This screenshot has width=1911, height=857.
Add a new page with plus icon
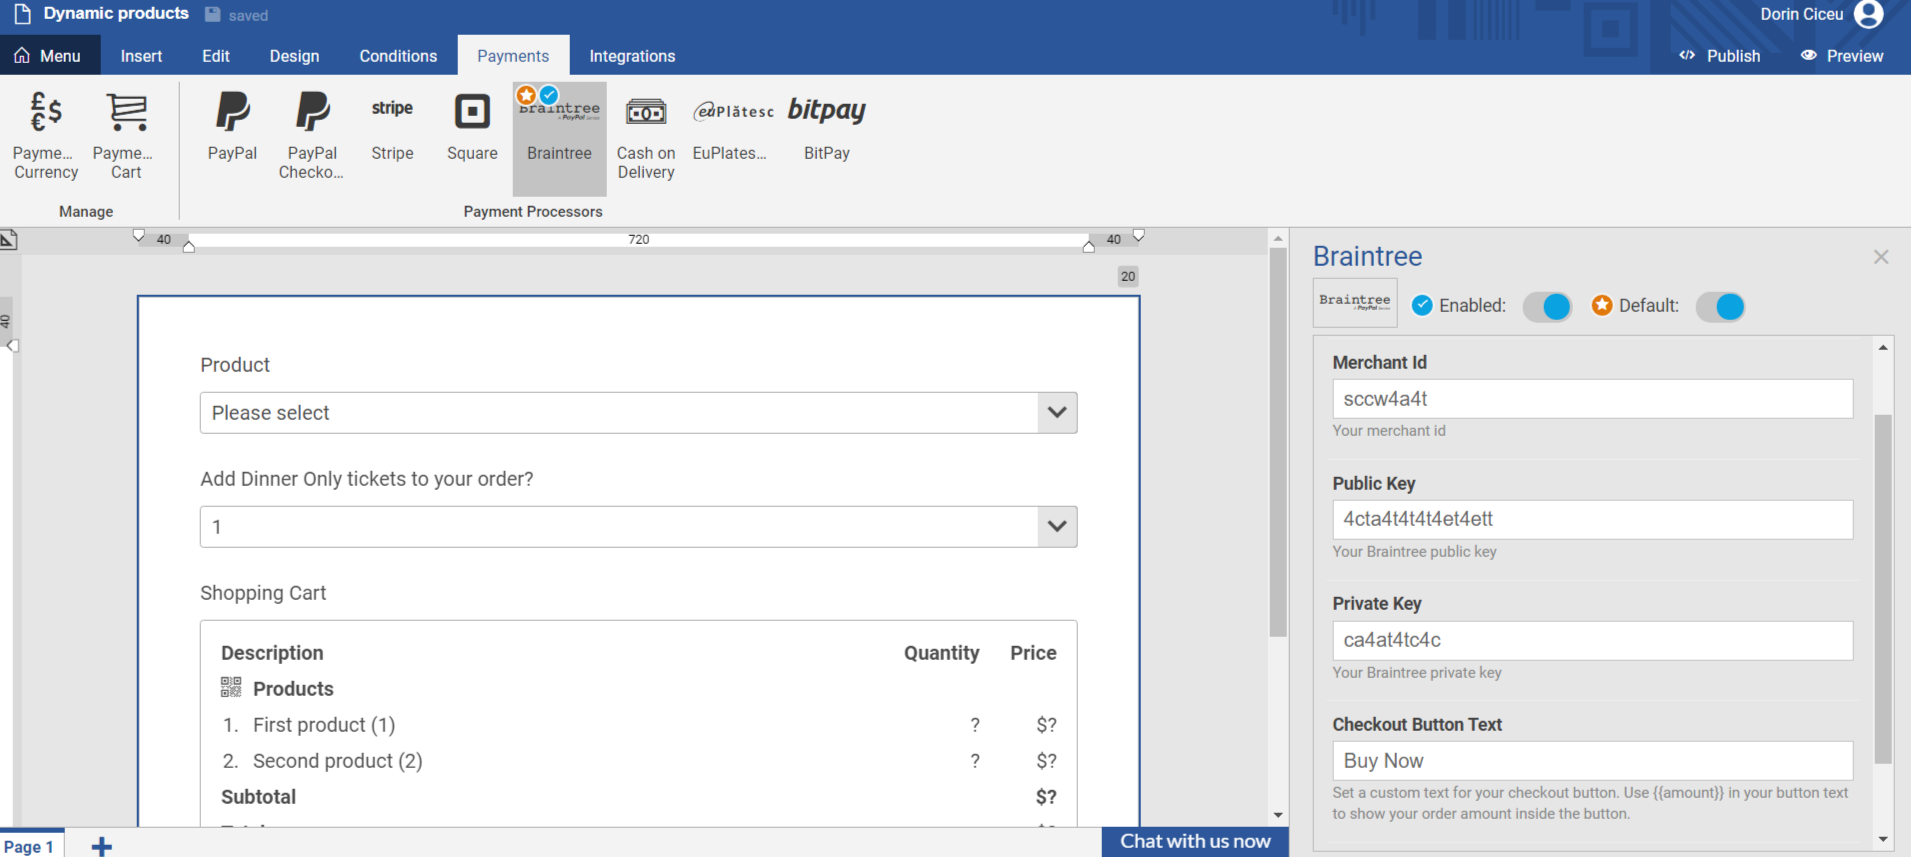click(x=101, y=847)
